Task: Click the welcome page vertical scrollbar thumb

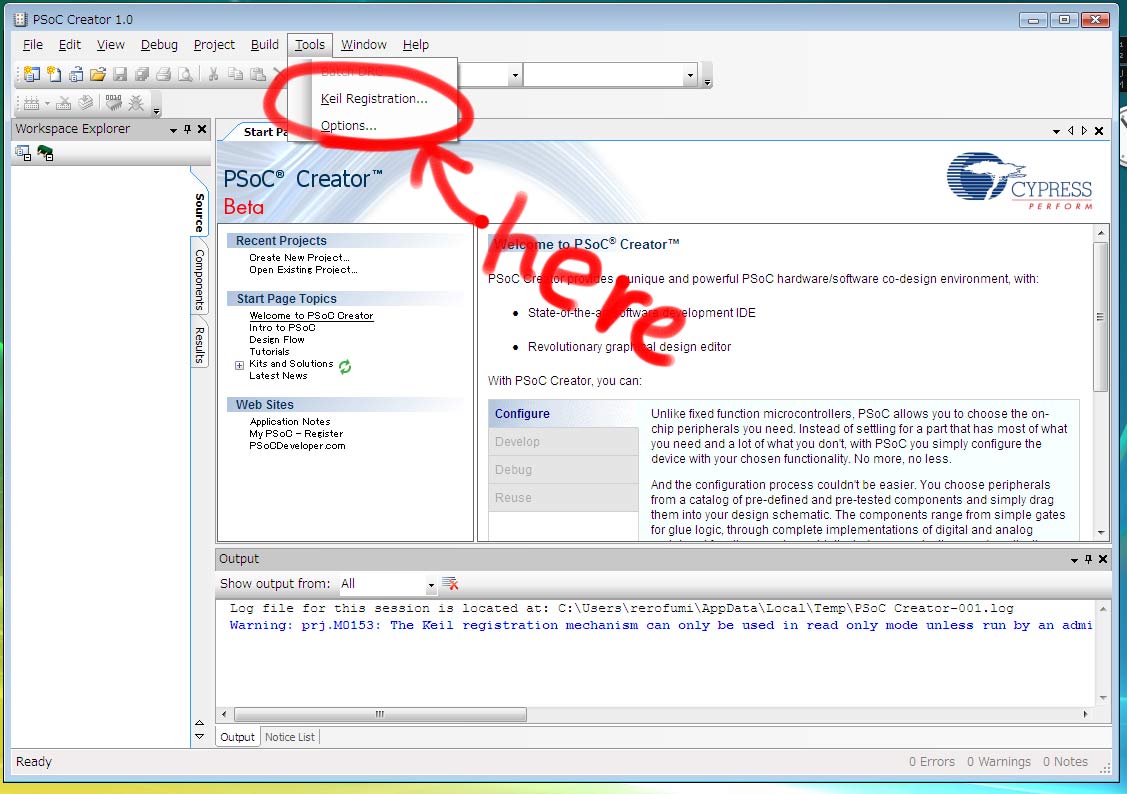Action: tap(1100, 316)
